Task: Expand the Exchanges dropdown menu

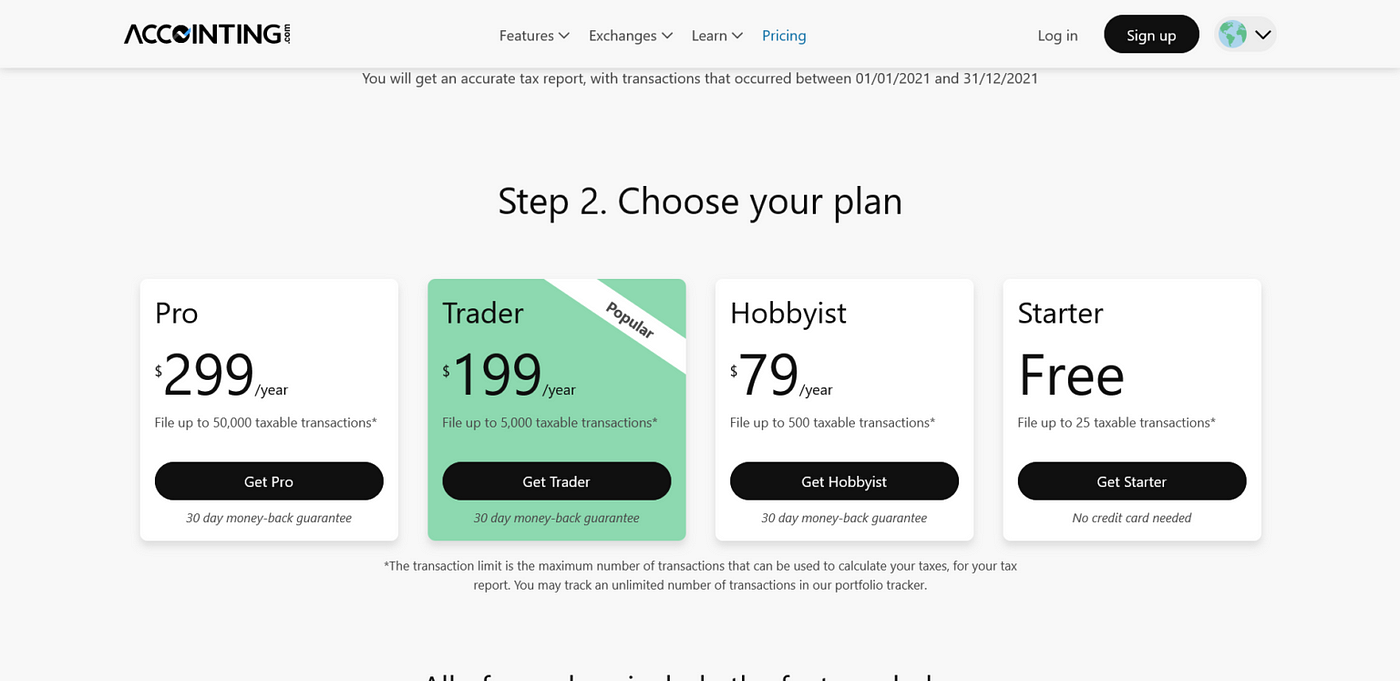Action: tap(630, 35)
